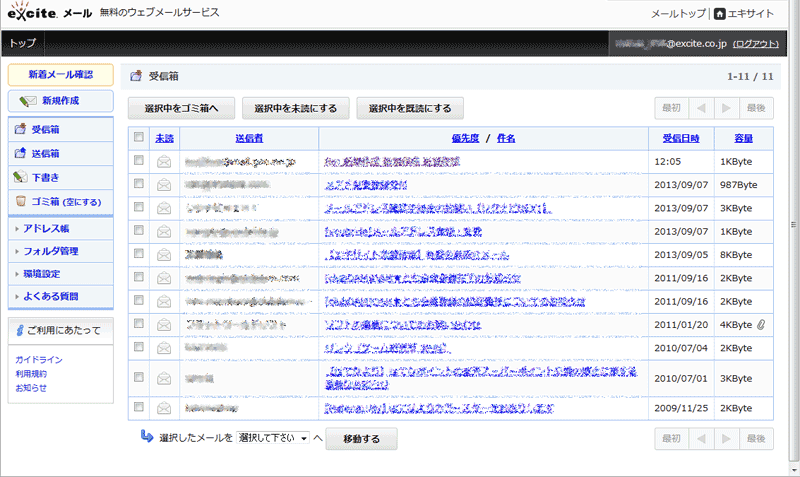Sort by 優先度 column header
The width and height of the screenshot is (800, 477).
[x=465, y=138]
